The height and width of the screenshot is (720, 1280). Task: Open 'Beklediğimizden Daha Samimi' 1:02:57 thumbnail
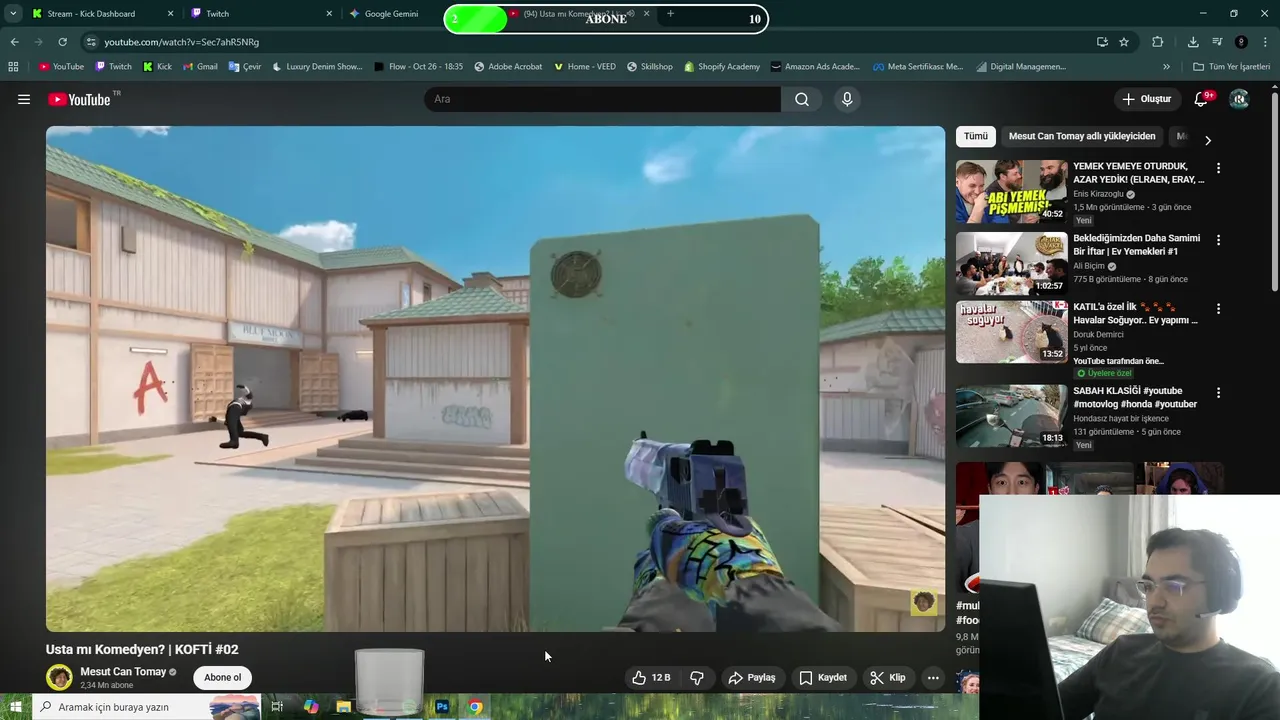(x=1011, y=264)
